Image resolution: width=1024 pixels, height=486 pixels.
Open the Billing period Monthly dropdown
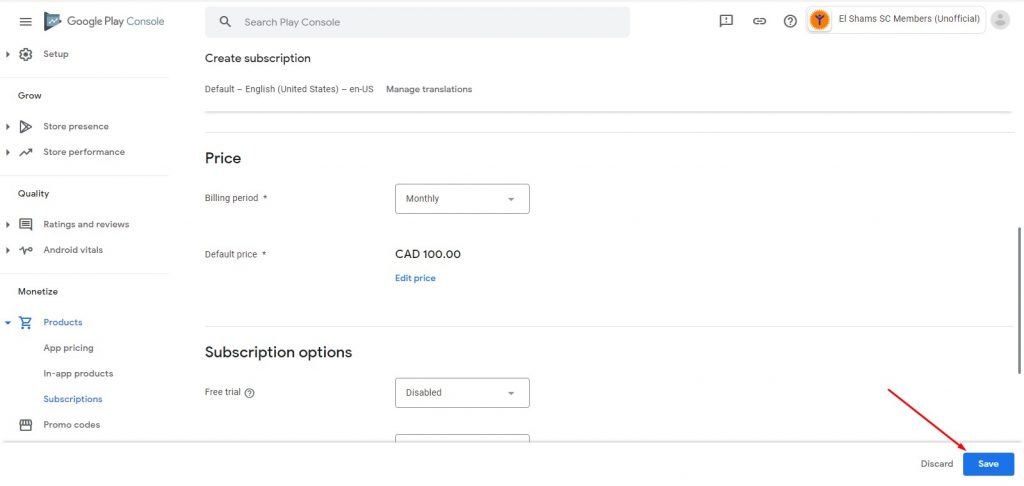coord(462,199)
